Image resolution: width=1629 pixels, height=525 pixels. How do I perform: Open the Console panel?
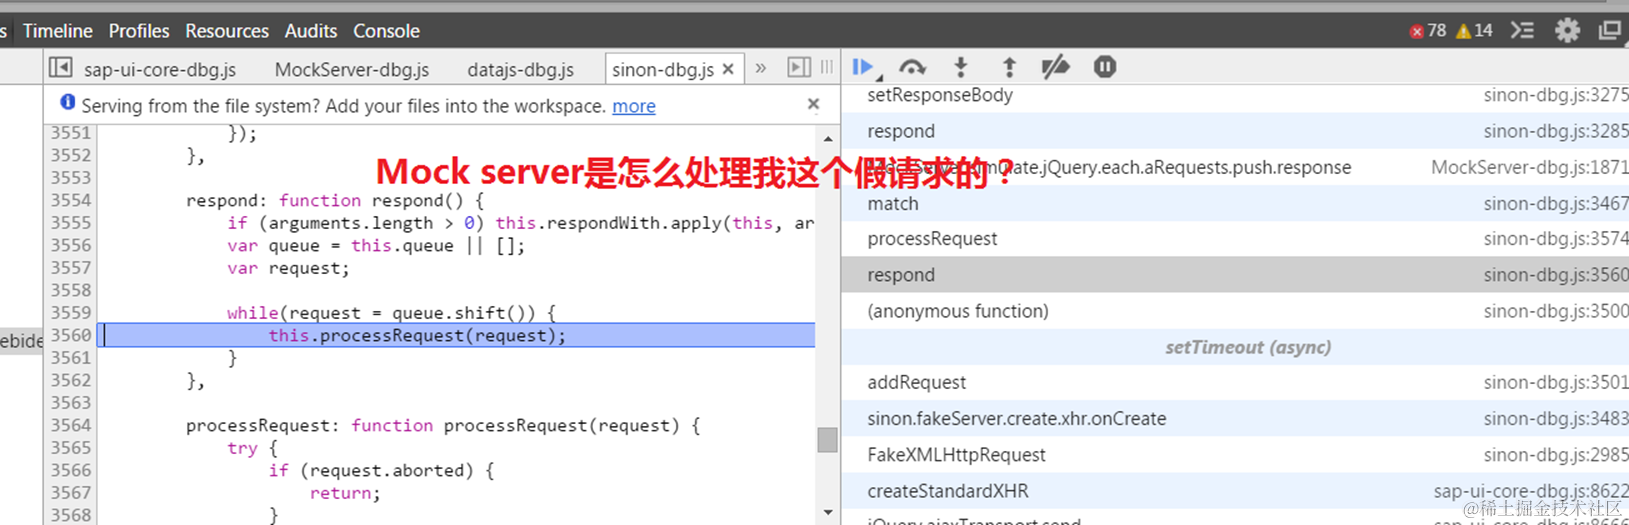pos(386,31)
